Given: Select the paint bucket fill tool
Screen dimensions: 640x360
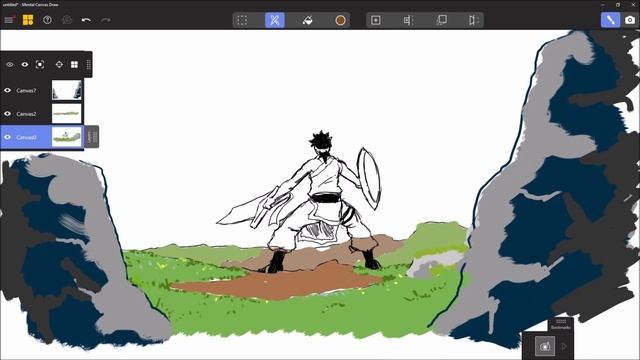Looking at the screenshot, I should 307,20.
